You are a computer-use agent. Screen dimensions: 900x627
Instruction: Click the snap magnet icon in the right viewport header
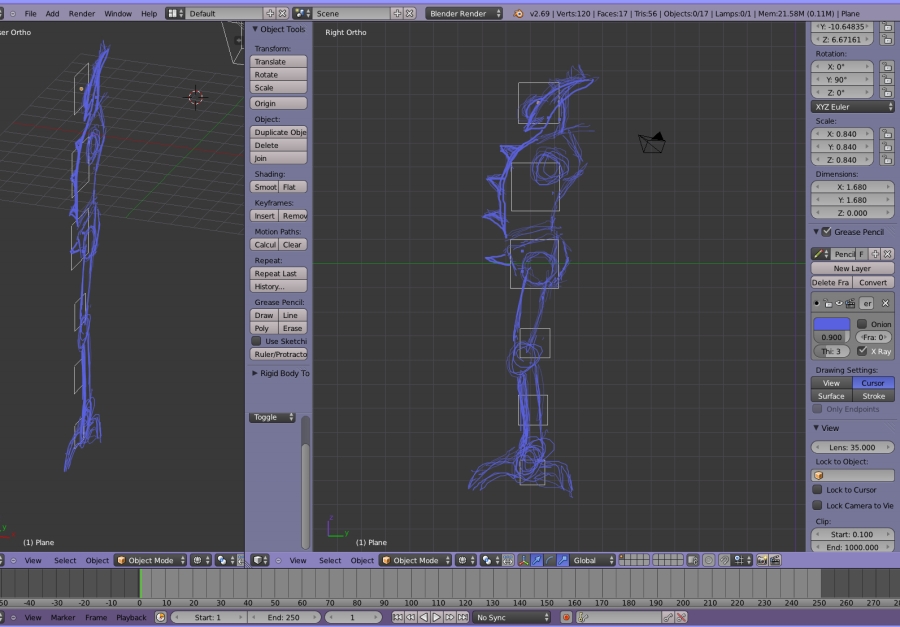(x=724, y=560)
